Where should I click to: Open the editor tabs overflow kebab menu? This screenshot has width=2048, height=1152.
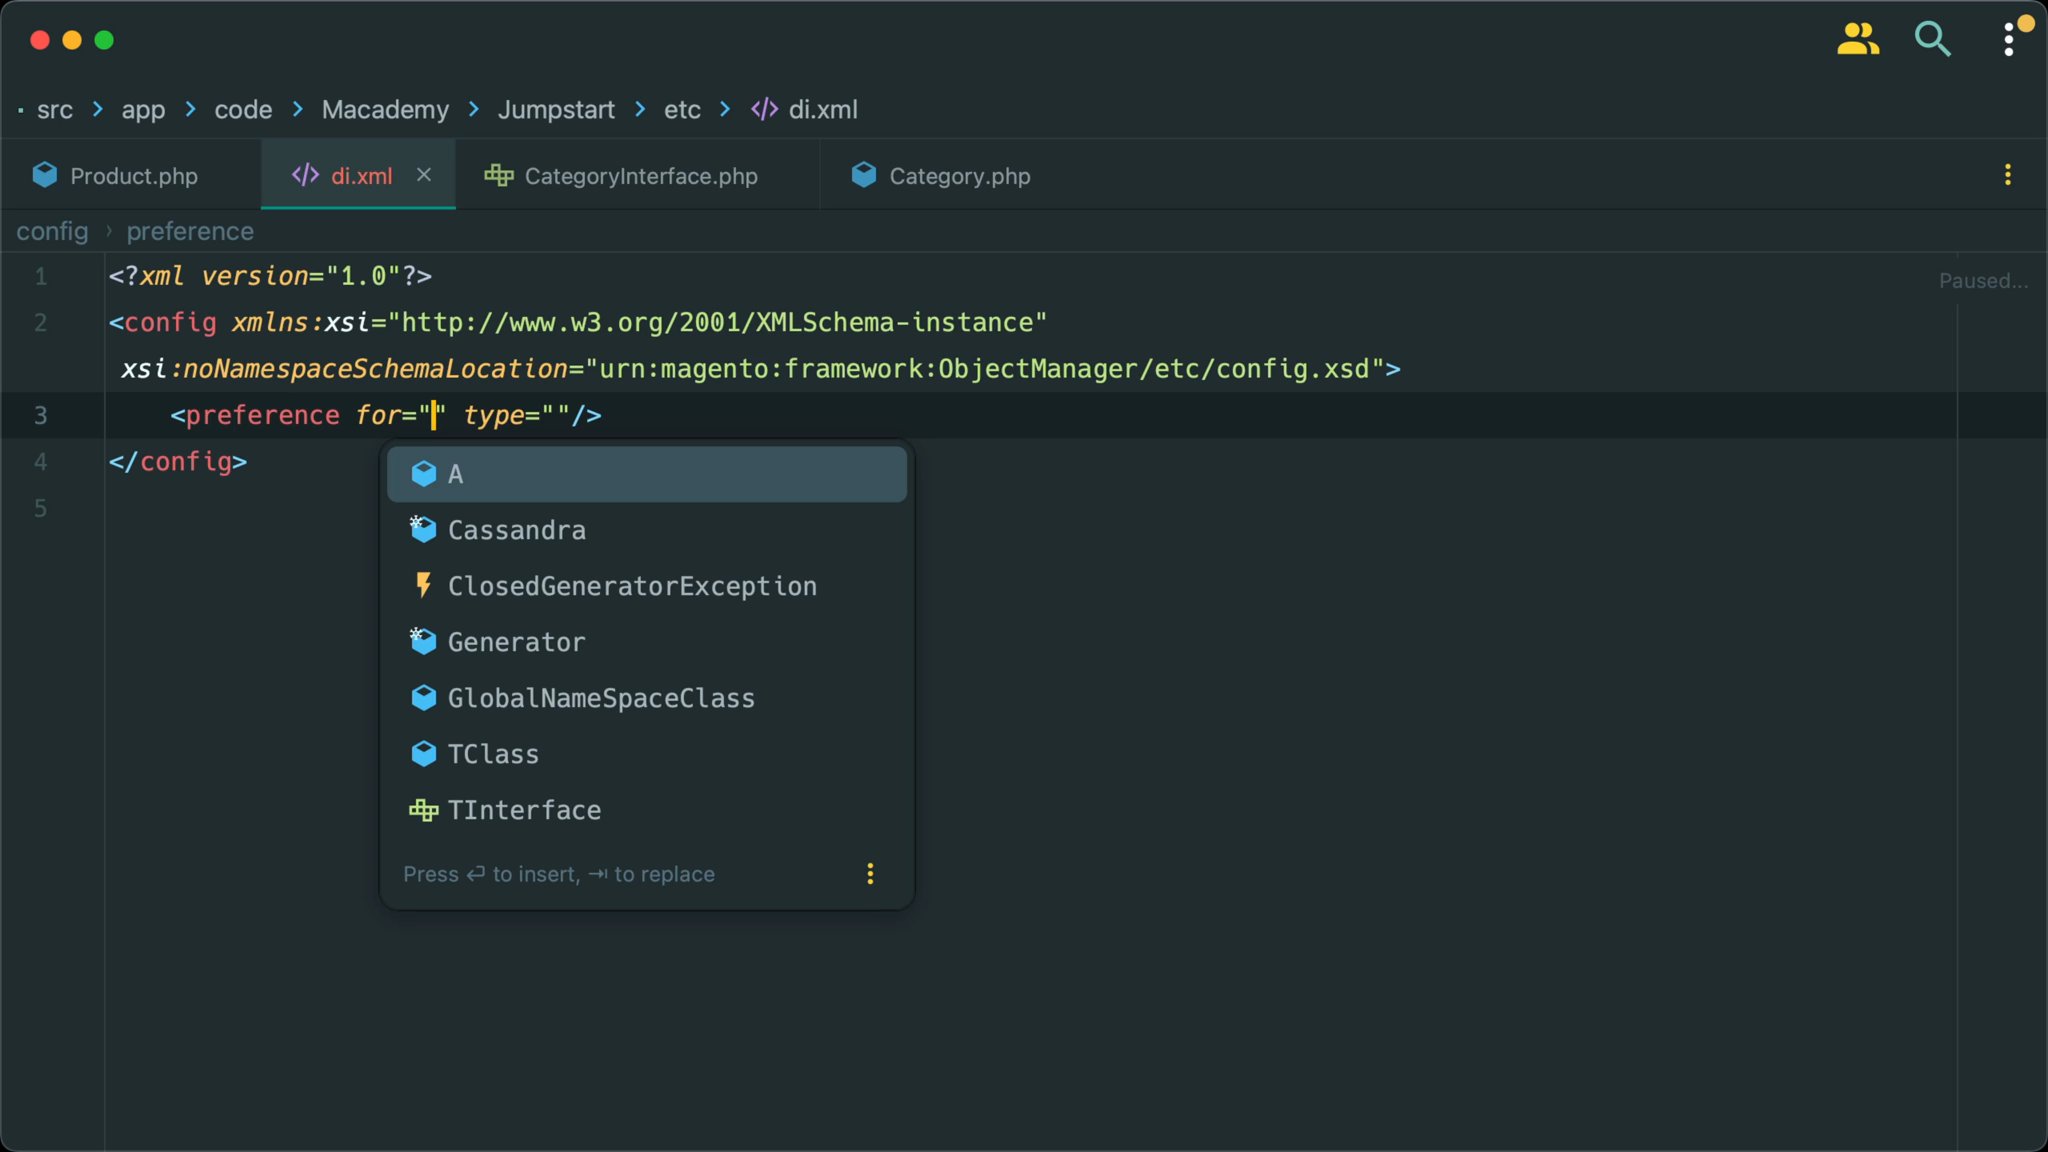coord(2009,175)
